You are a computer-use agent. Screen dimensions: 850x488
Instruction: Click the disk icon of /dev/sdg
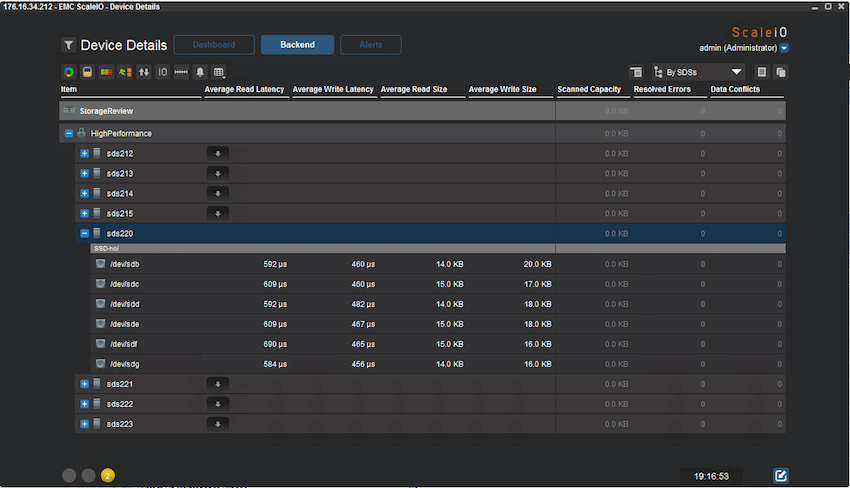[x=100, y=363]
